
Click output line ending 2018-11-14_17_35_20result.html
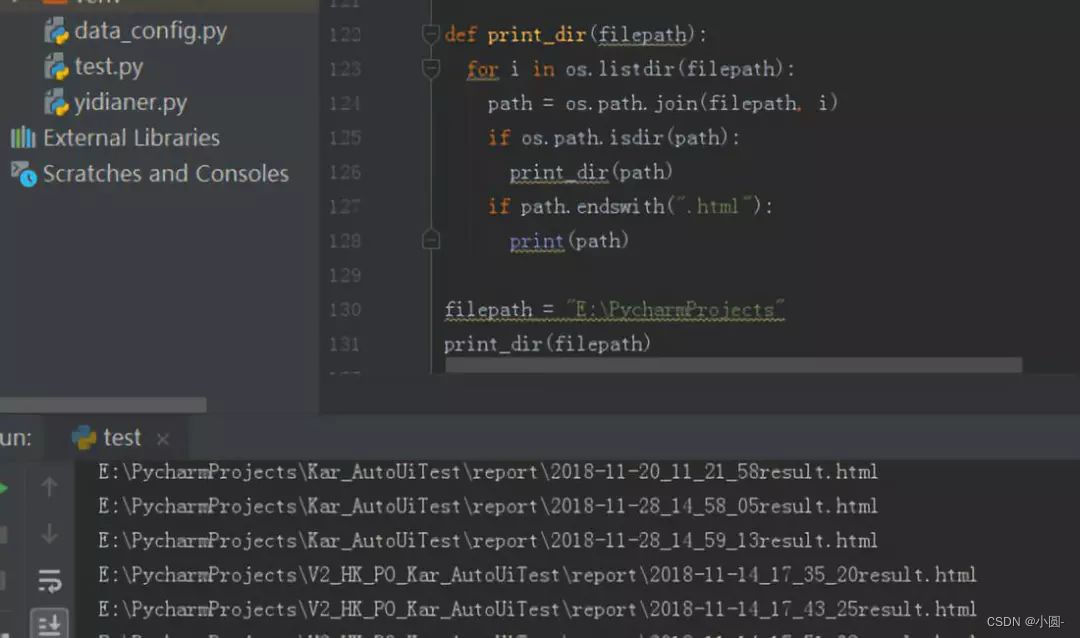point(537,575)
